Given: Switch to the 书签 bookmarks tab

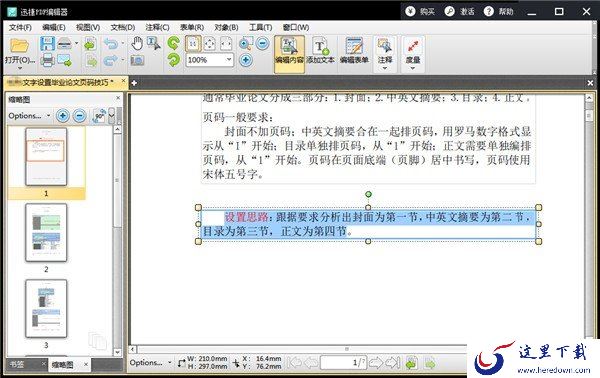Looking at the screenshot, I should point(17,364).
